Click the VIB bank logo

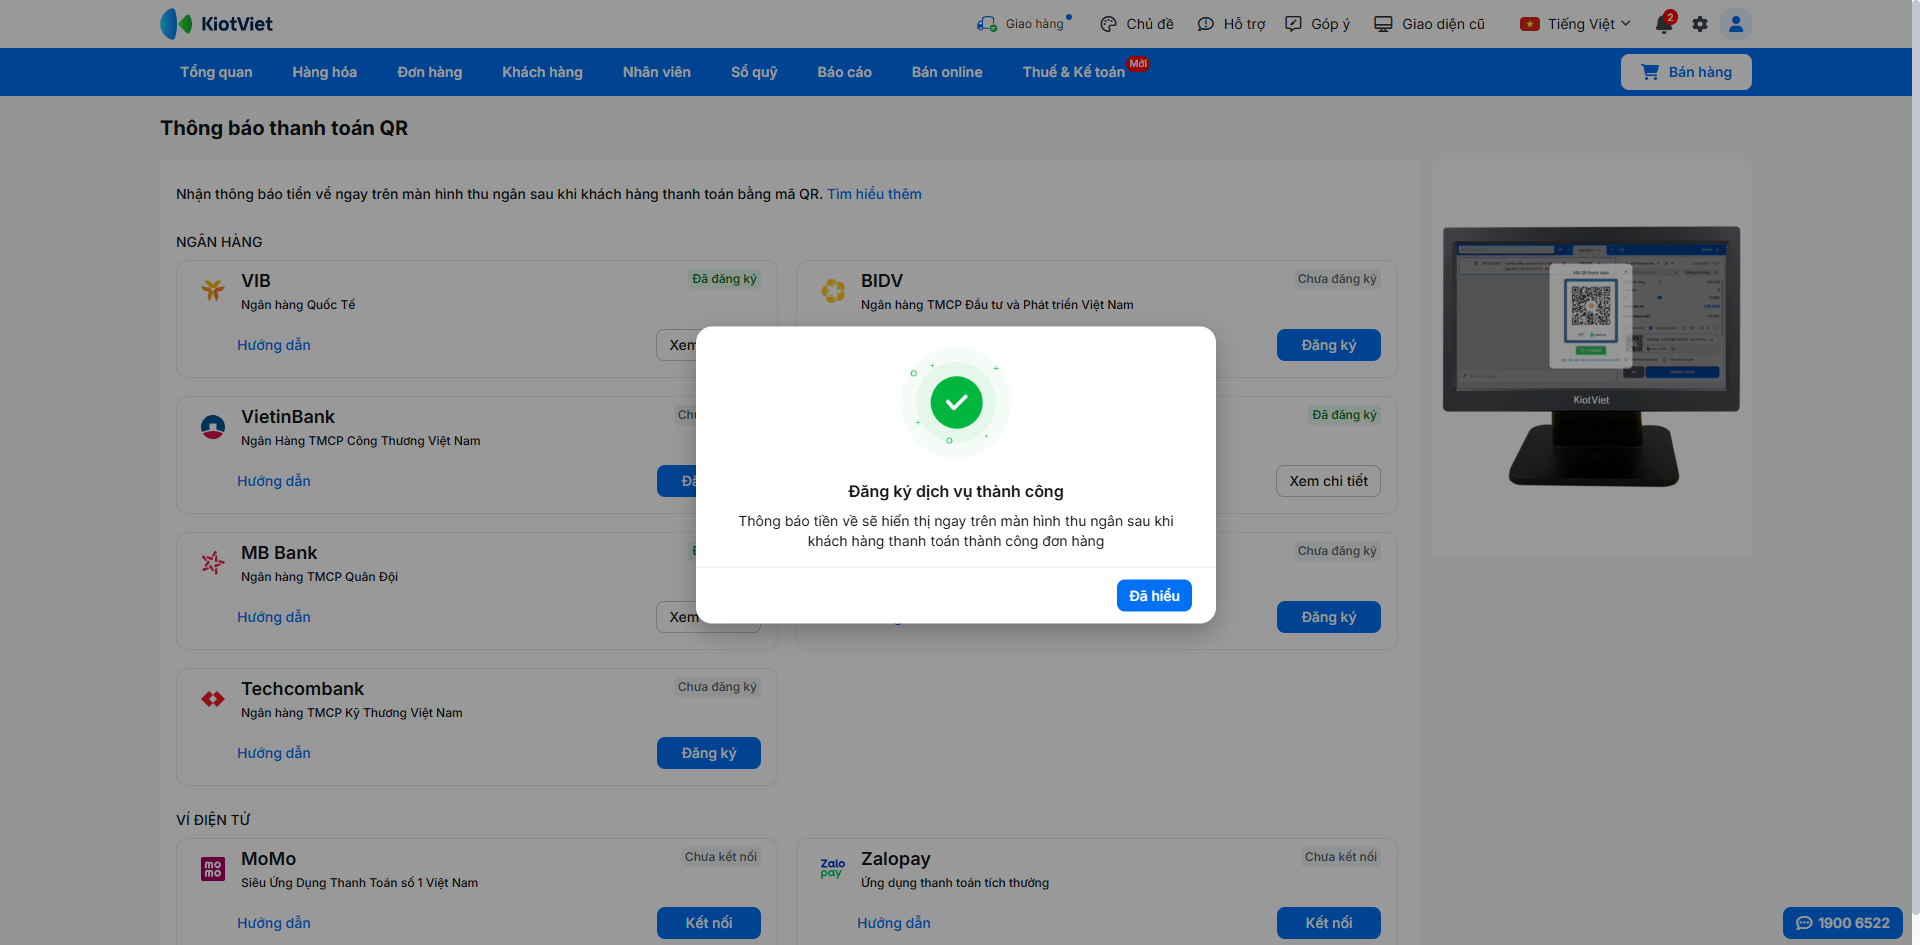click(213, 290)
